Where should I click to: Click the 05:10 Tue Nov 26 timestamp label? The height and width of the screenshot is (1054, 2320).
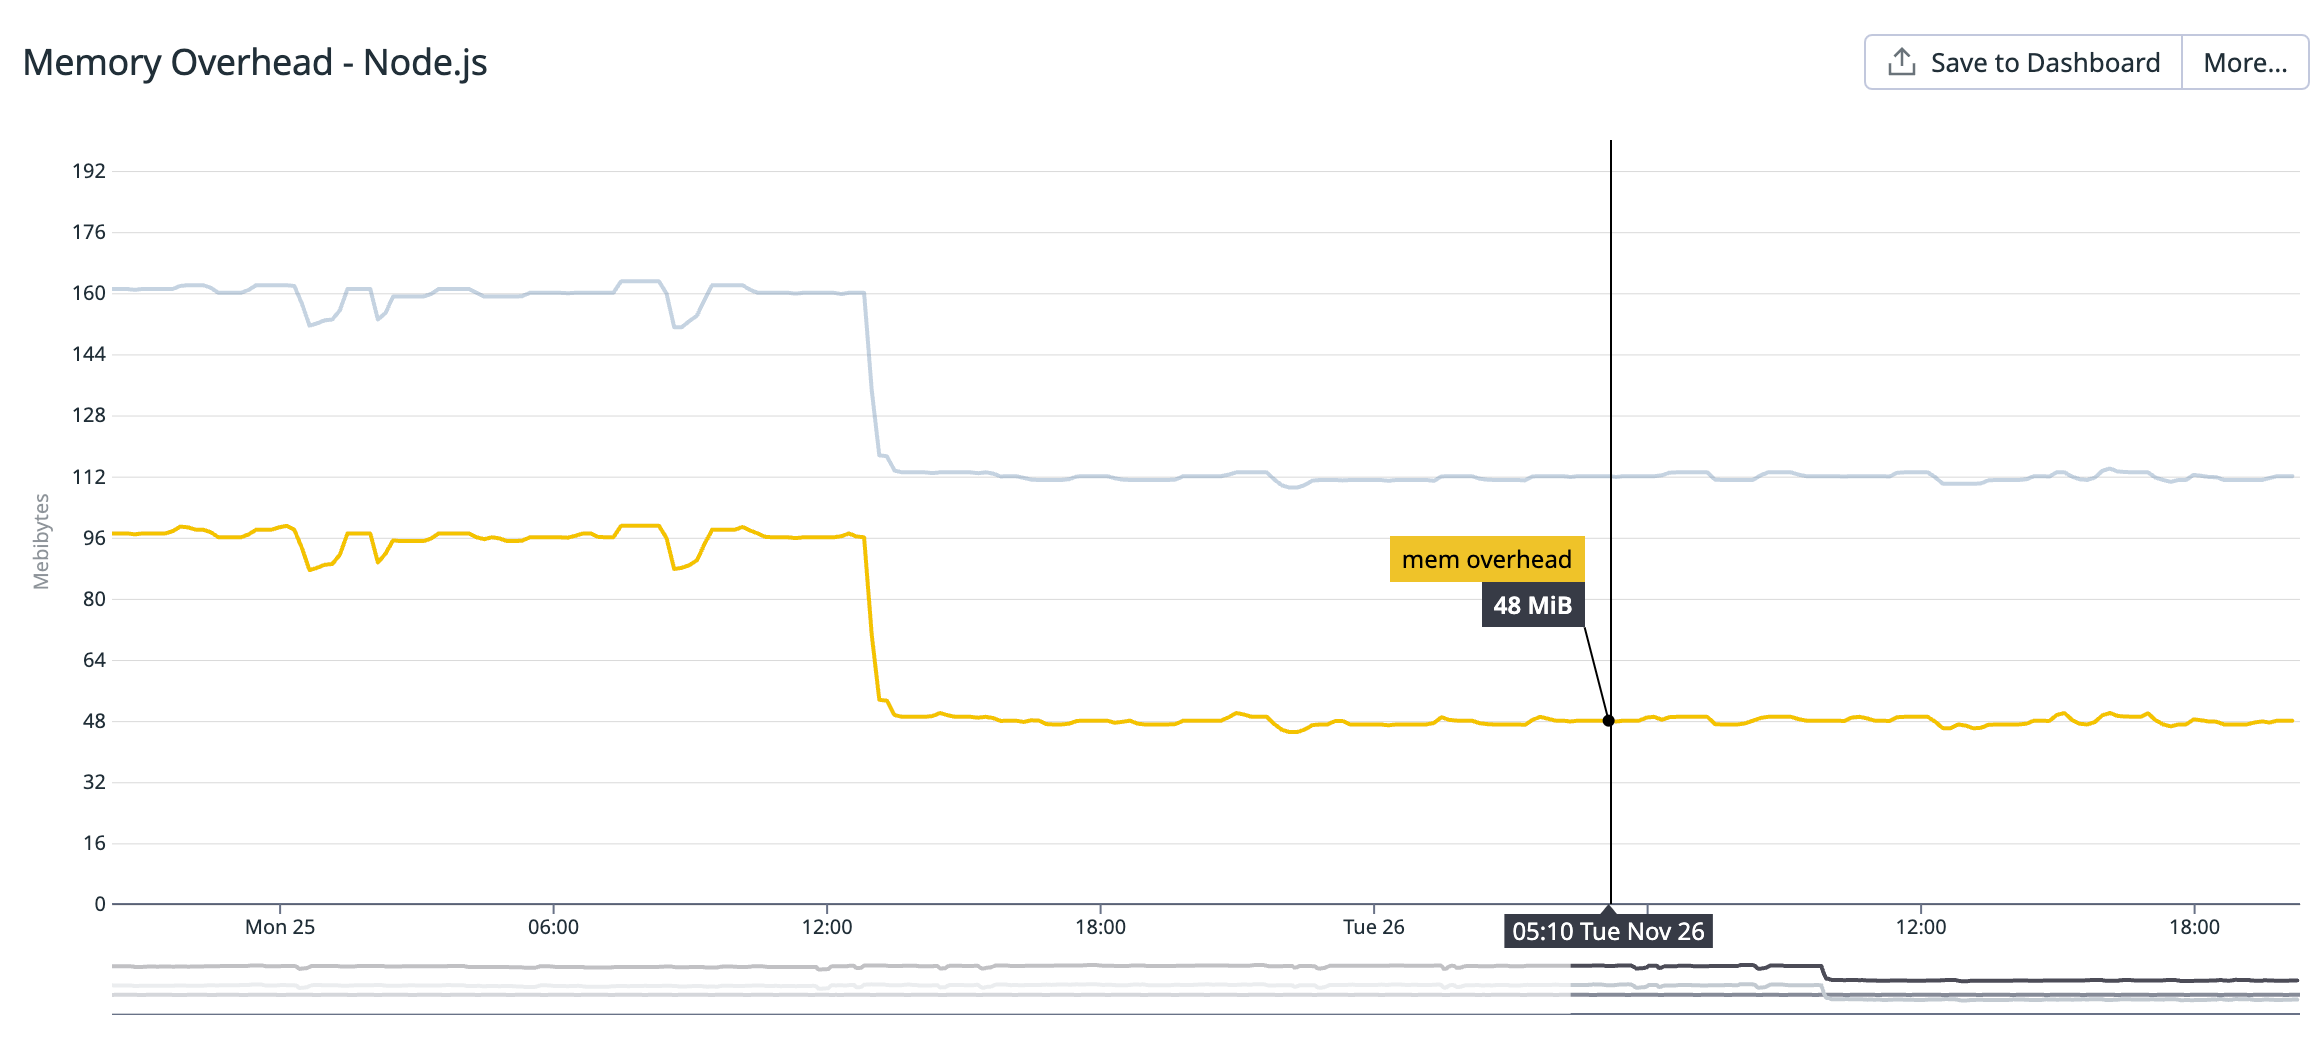[1608, 931]
